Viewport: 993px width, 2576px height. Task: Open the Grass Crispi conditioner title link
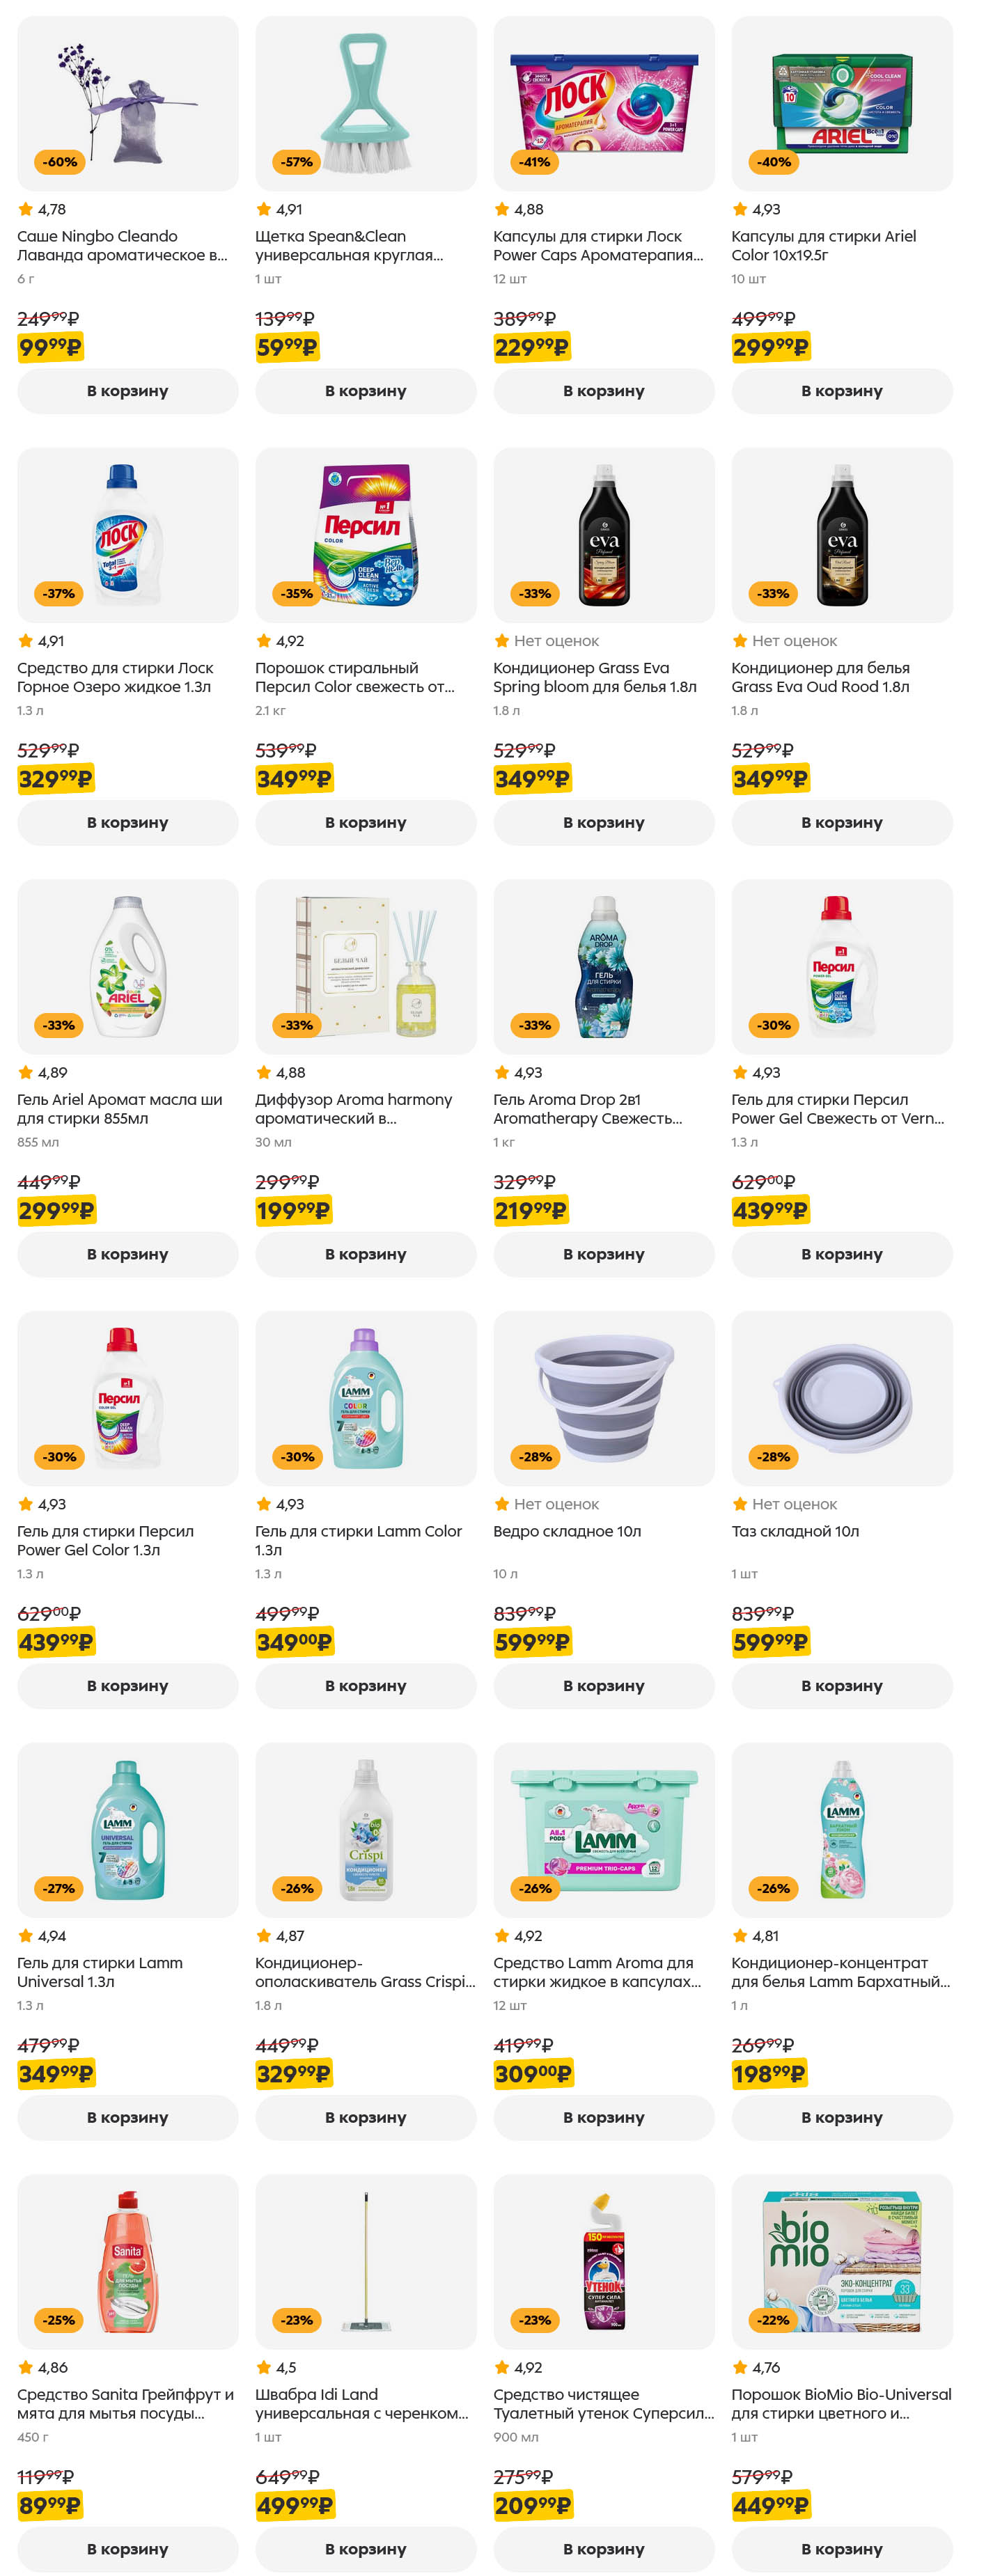click(365, 1972)
